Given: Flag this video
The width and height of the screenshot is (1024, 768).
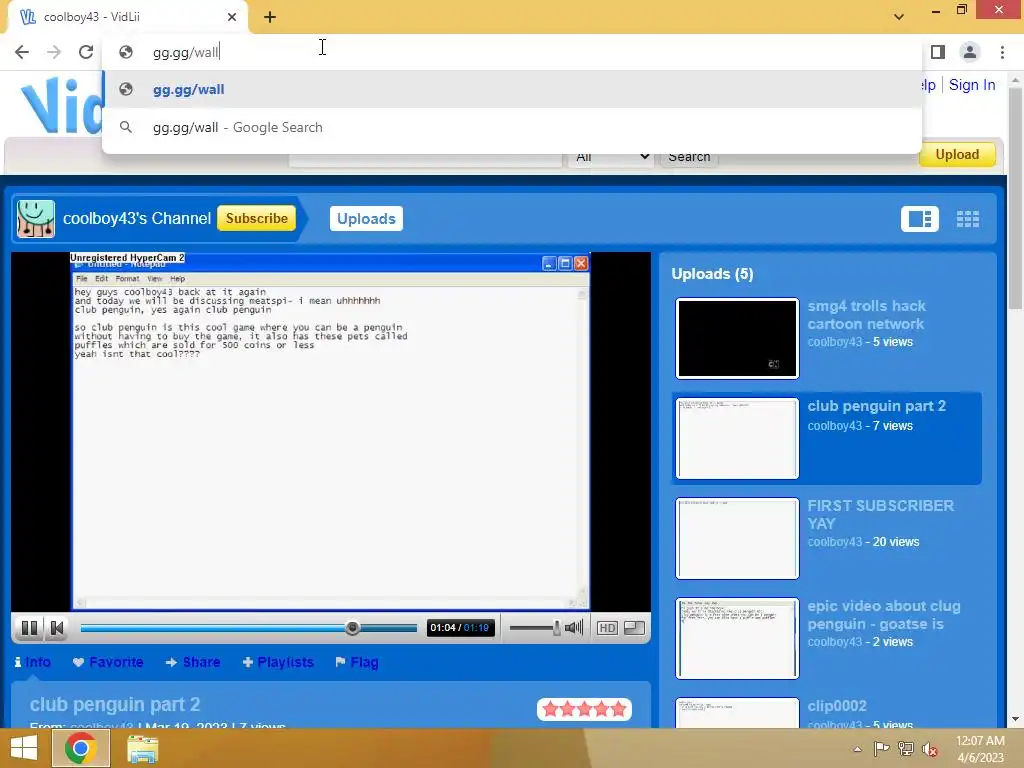Looking at the screenshot, I should point(357,662).
